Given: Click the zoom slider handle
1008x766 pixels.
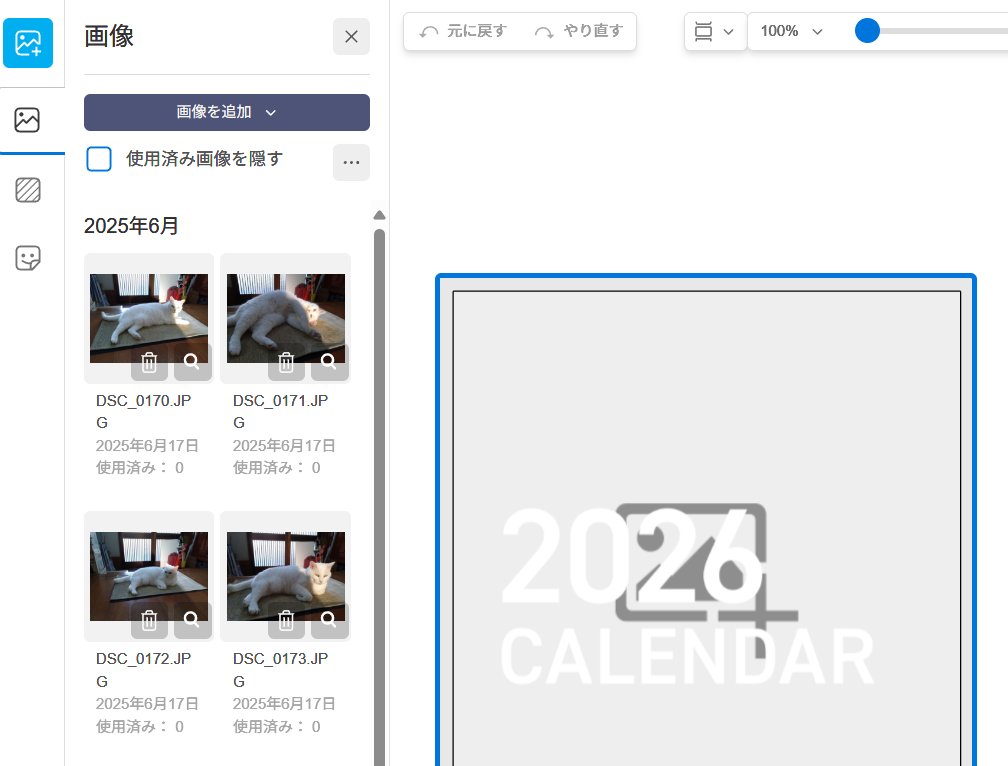Looking at the screenshot, I should [867, 31].
